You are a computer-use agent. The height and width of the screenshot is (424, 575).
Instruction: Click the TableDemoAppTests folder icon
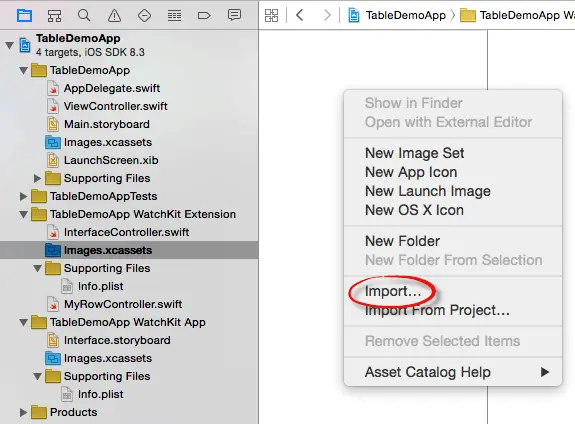(x=39, y=196)
